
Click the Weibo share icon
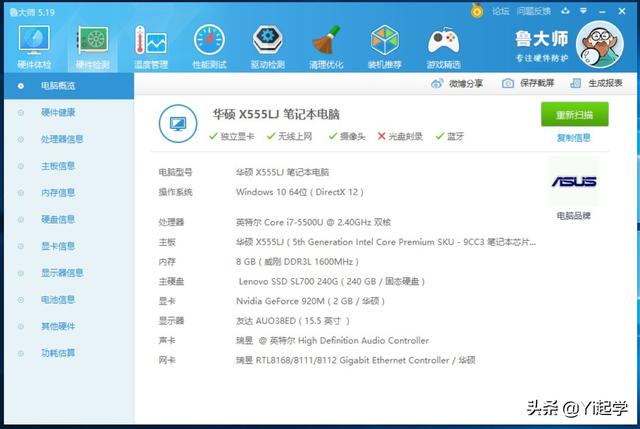click(437, 84)
